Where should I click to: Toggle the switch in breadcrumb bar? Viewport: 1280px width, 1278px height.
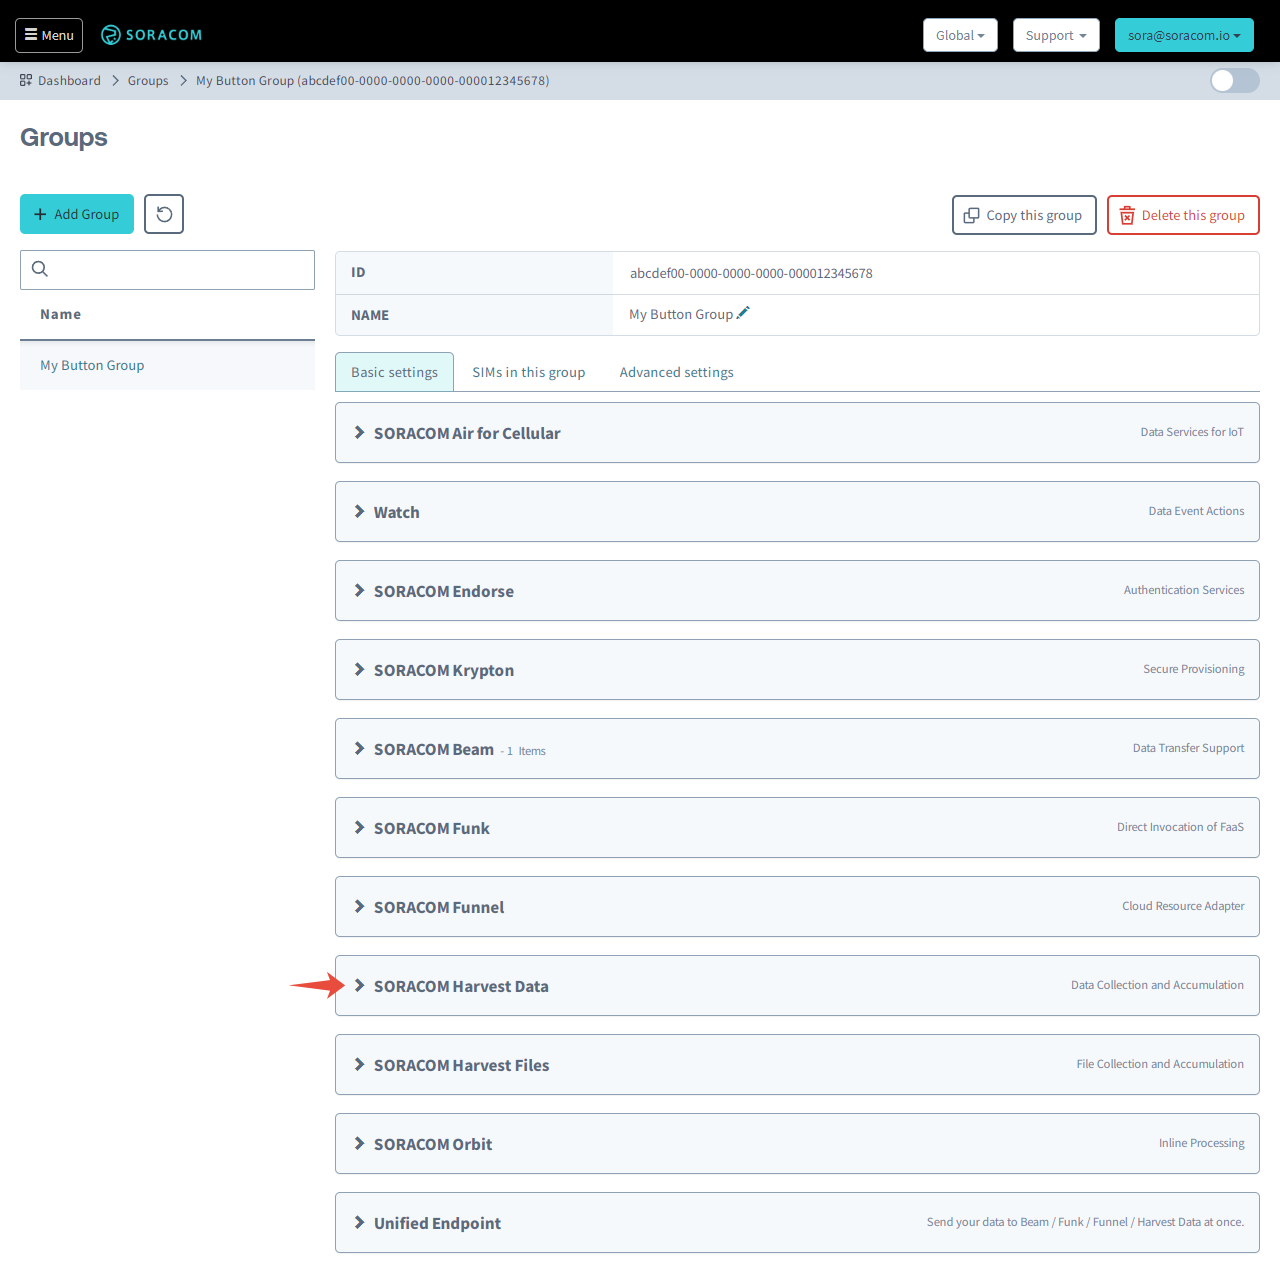click(1234, 80)
